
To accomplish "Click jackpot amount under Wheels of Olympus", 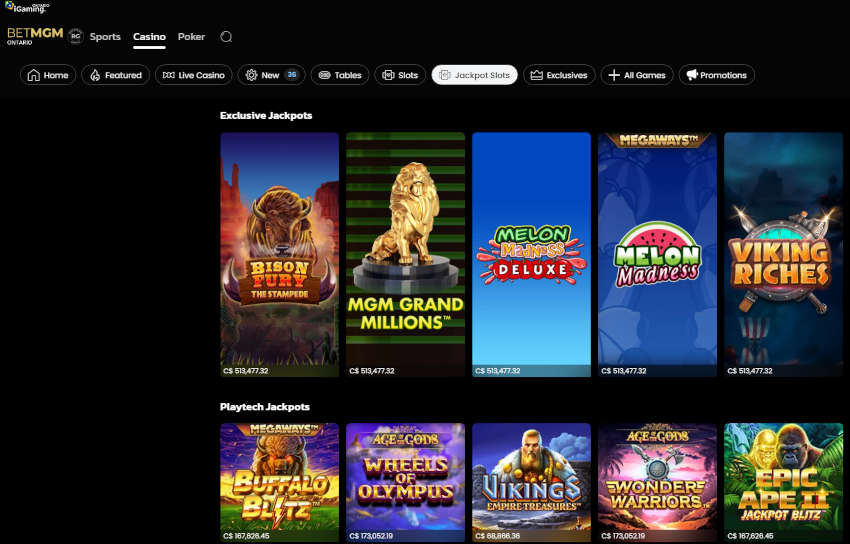I will click(x=371, y=536).
